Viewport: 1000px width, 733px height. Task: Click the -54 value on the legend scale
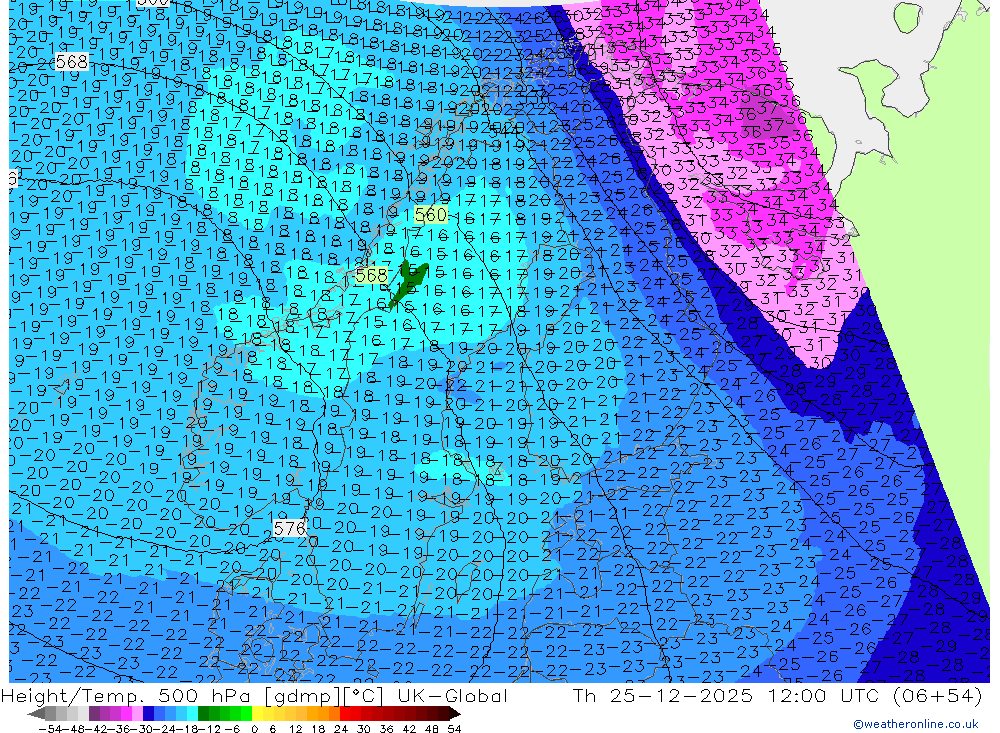[x=49, y=729]
